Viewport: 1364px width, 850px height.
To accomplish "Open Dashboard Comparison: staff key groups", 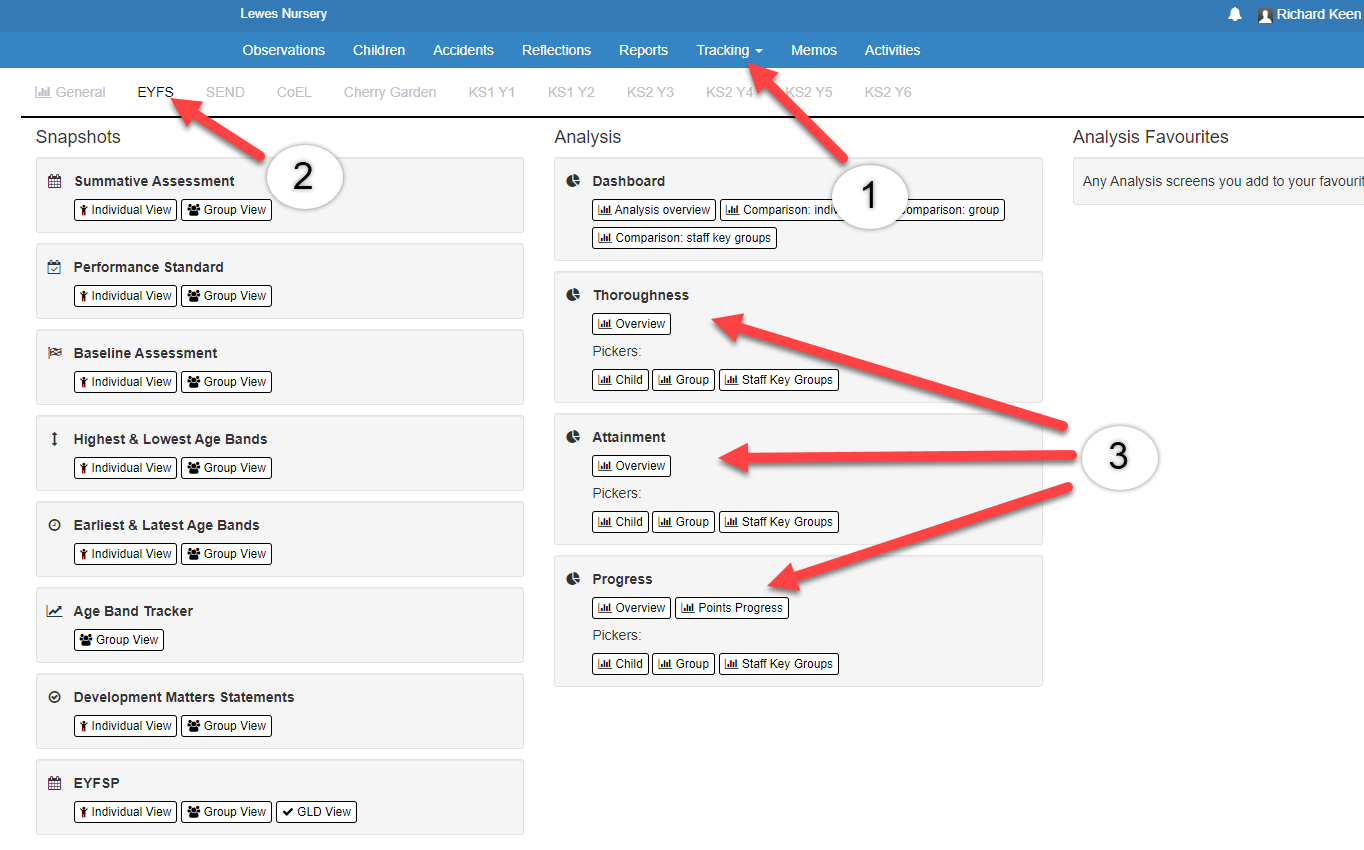I will click(685, 238).
